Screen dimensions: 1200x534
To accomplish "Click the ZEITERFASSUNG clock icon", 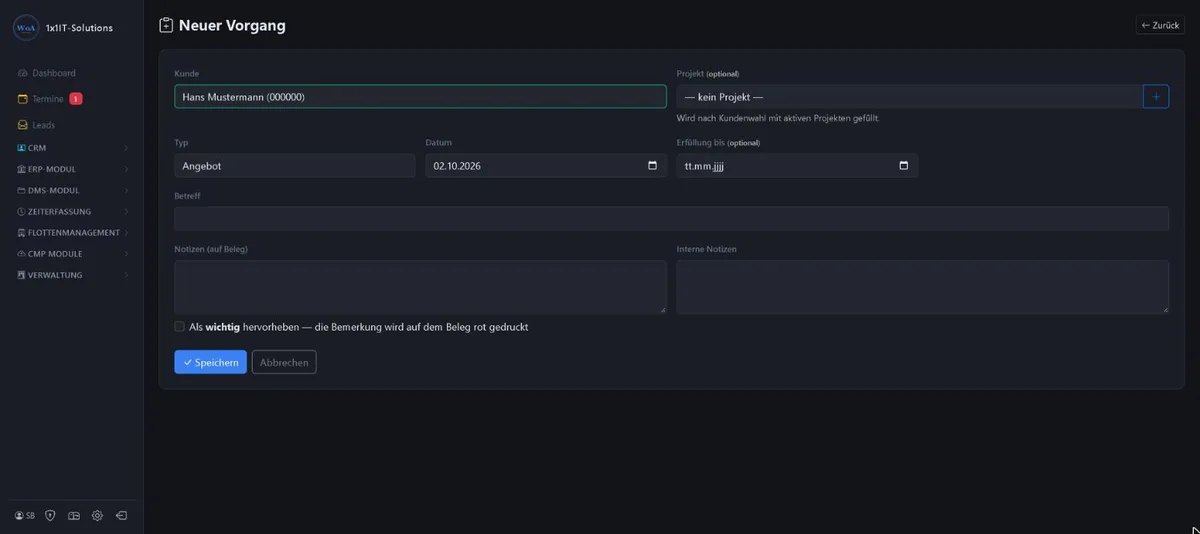I will tap(21, 212).
